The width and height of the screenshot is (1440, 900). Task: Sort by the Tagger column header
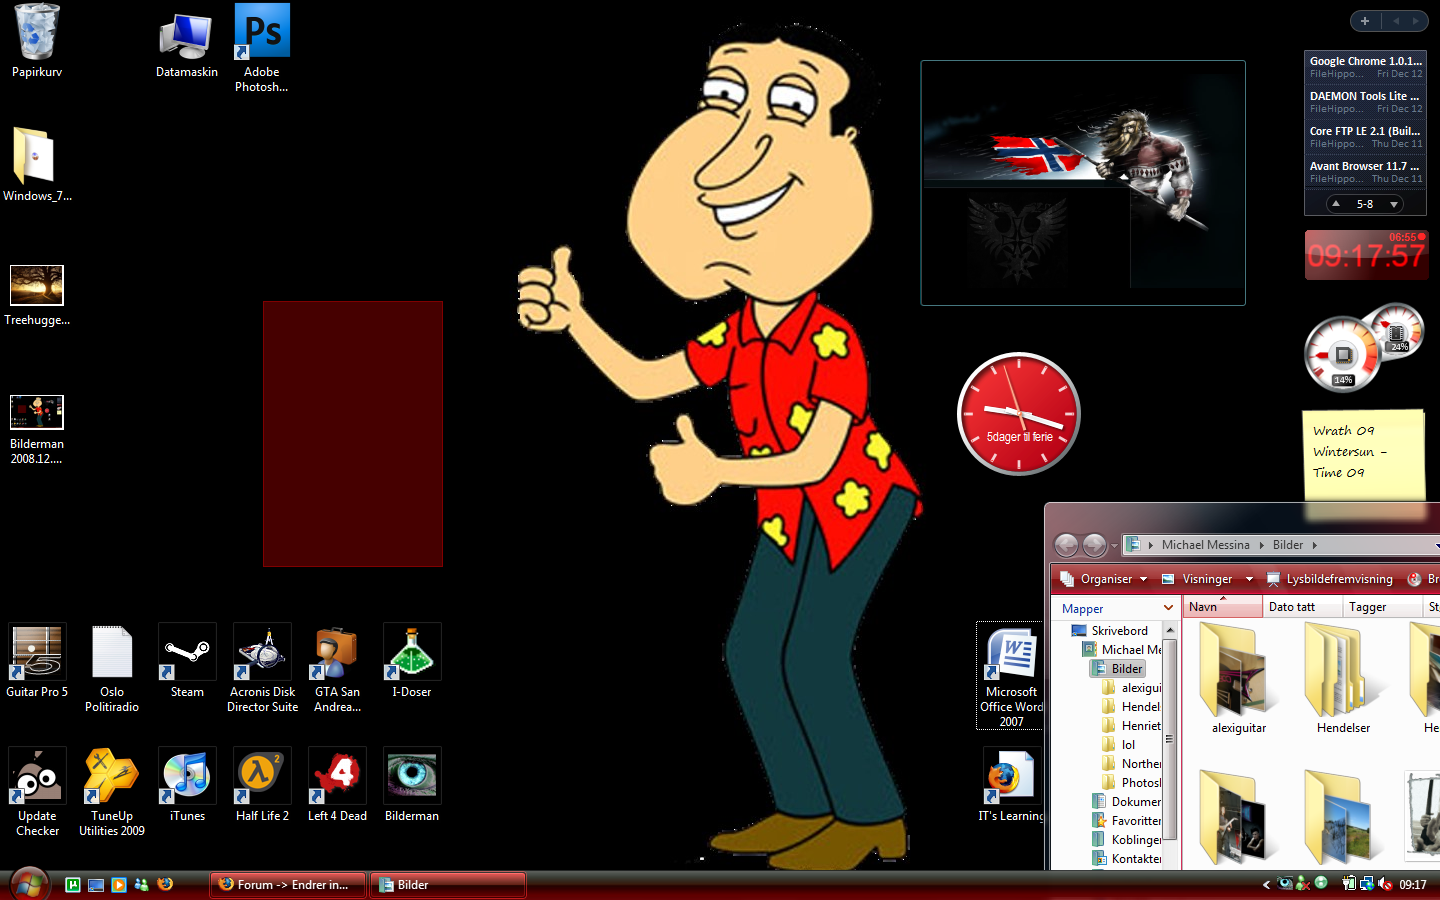point(1381,607)
